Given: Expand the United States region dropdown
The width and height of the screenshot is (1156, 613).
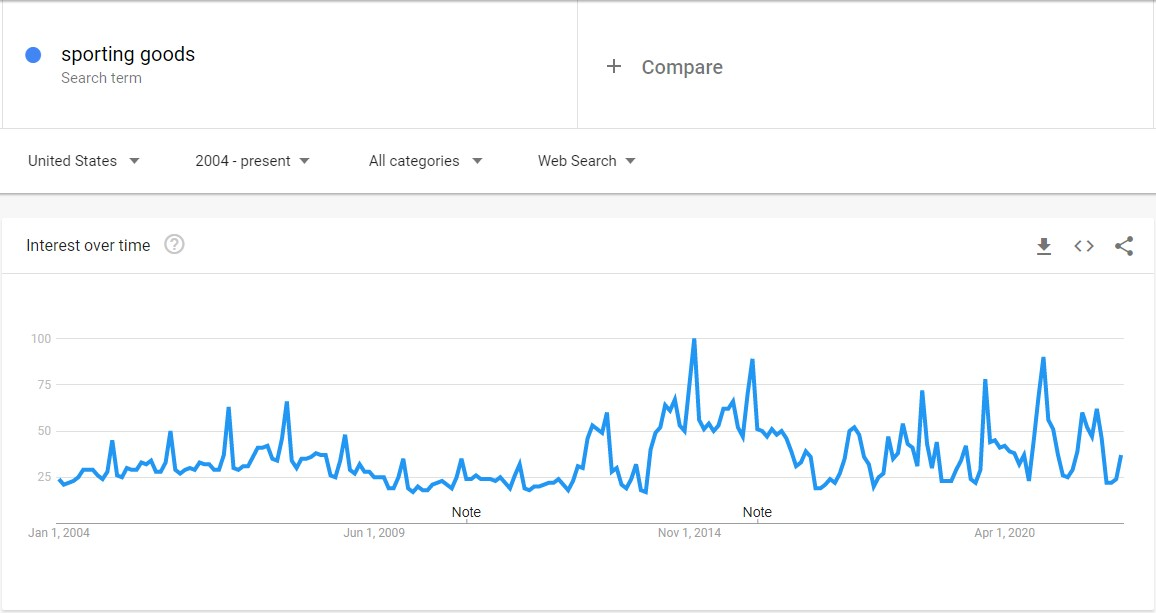Looking at the screenshot, I should point(83,161).
